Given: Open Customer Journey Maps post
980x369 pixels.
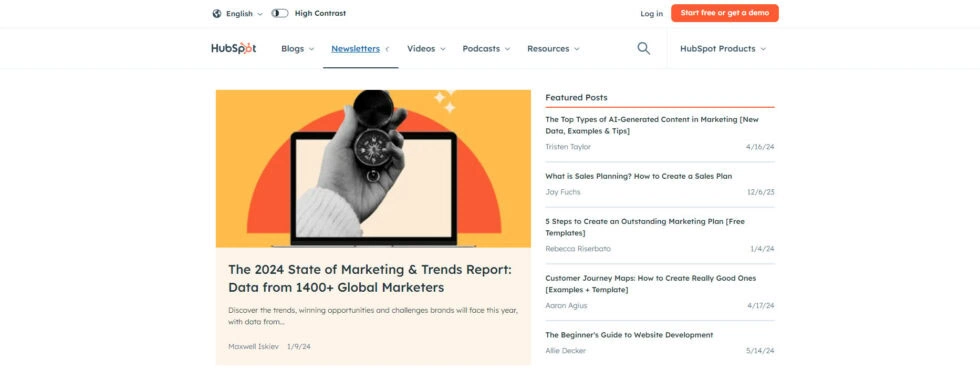Looking at the screenshot, I should [x=651, y=284].
